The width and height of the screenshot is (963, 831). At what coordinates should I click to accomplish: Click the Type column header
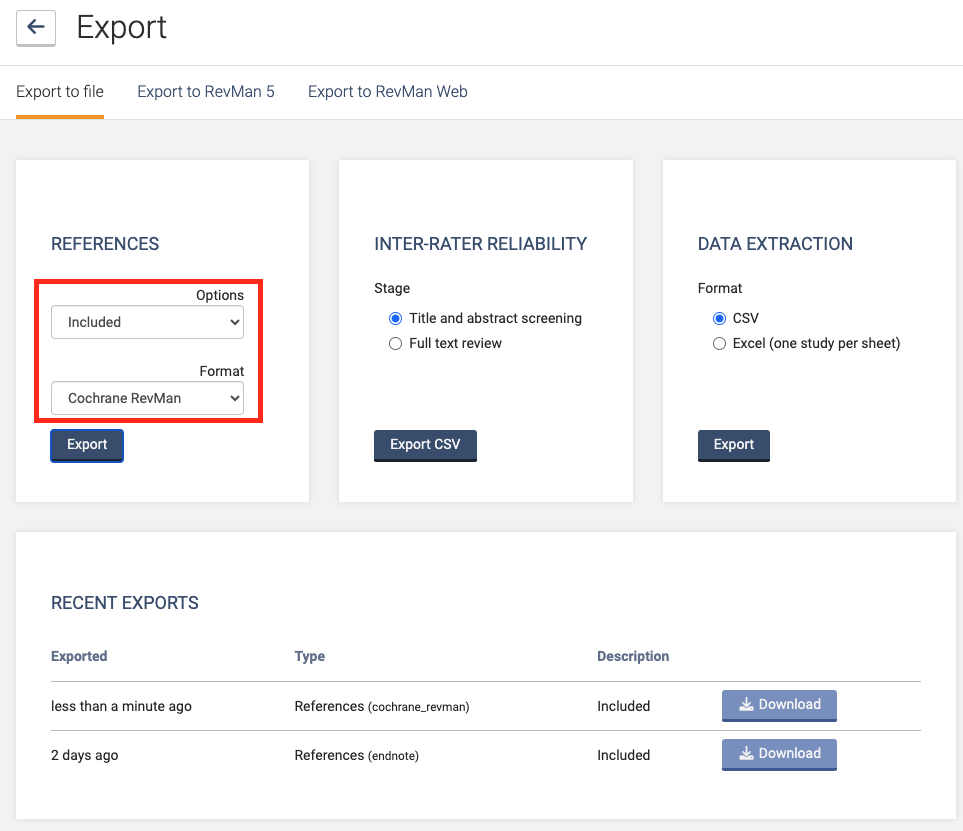click(310, 657)
